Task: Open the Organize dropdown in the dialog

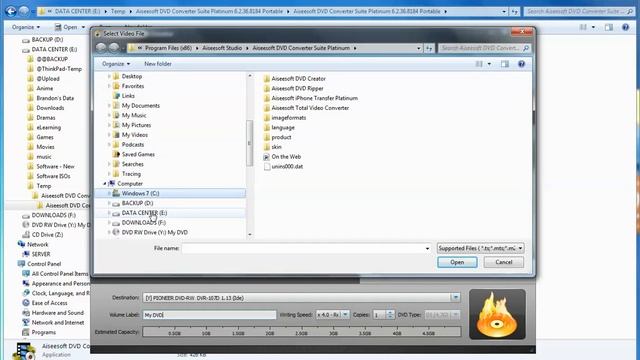Action: (116, 64)
